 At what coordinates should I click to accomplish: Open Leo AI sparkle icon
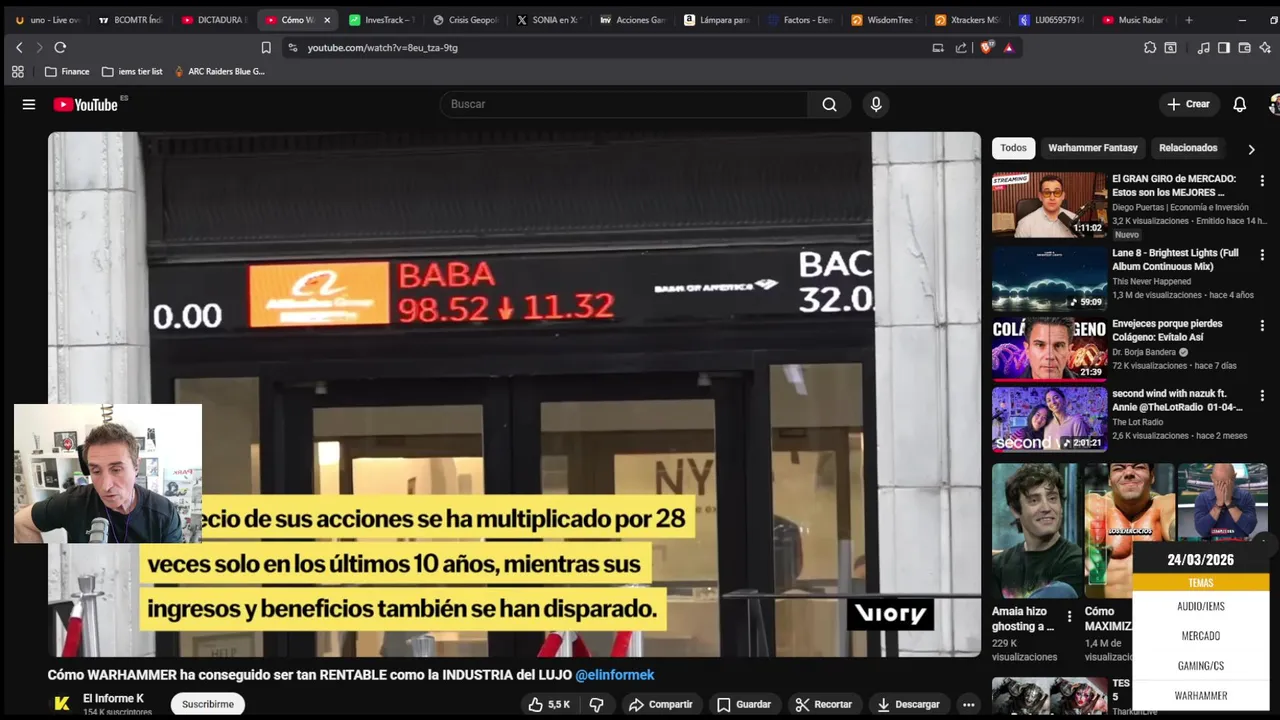[1265, 47]
